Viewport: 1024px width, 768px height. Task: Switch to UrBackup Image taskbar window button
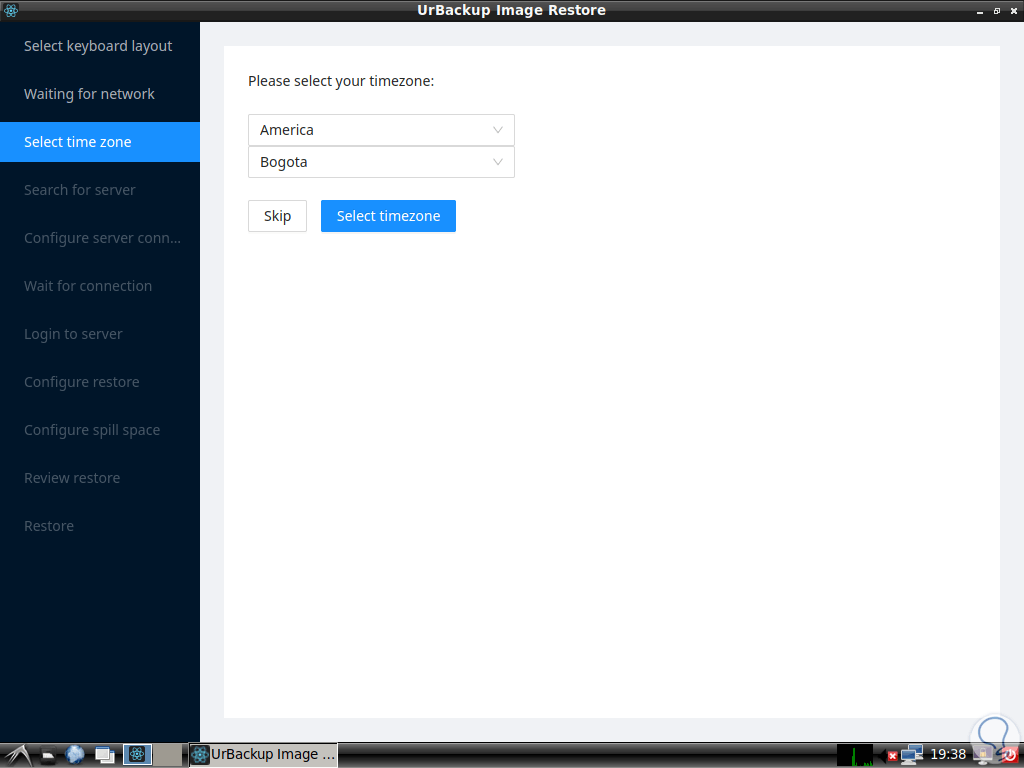click(x=263, y=755)
